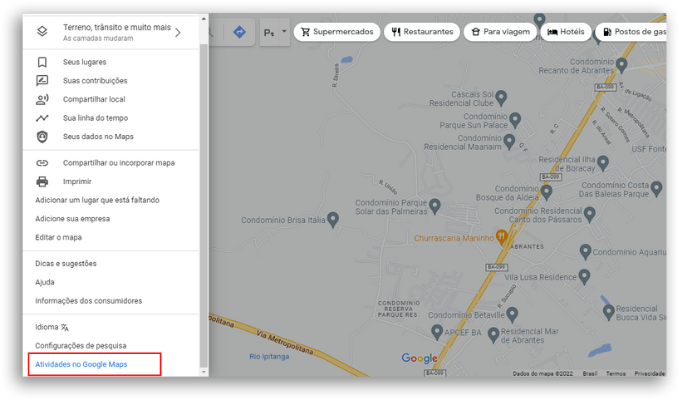
Task: Select Condomínio Aquarius map pin
Action: click(585, 252)
